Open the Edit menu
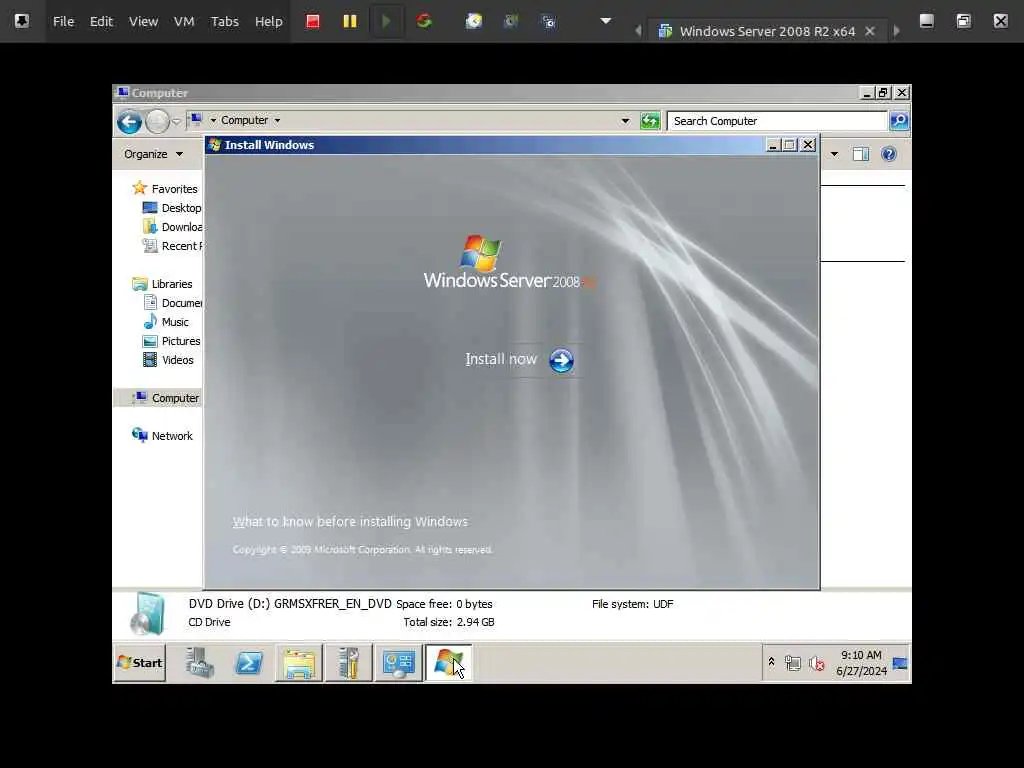Viewport: 1024px width, 768px height. pos(101,22)
